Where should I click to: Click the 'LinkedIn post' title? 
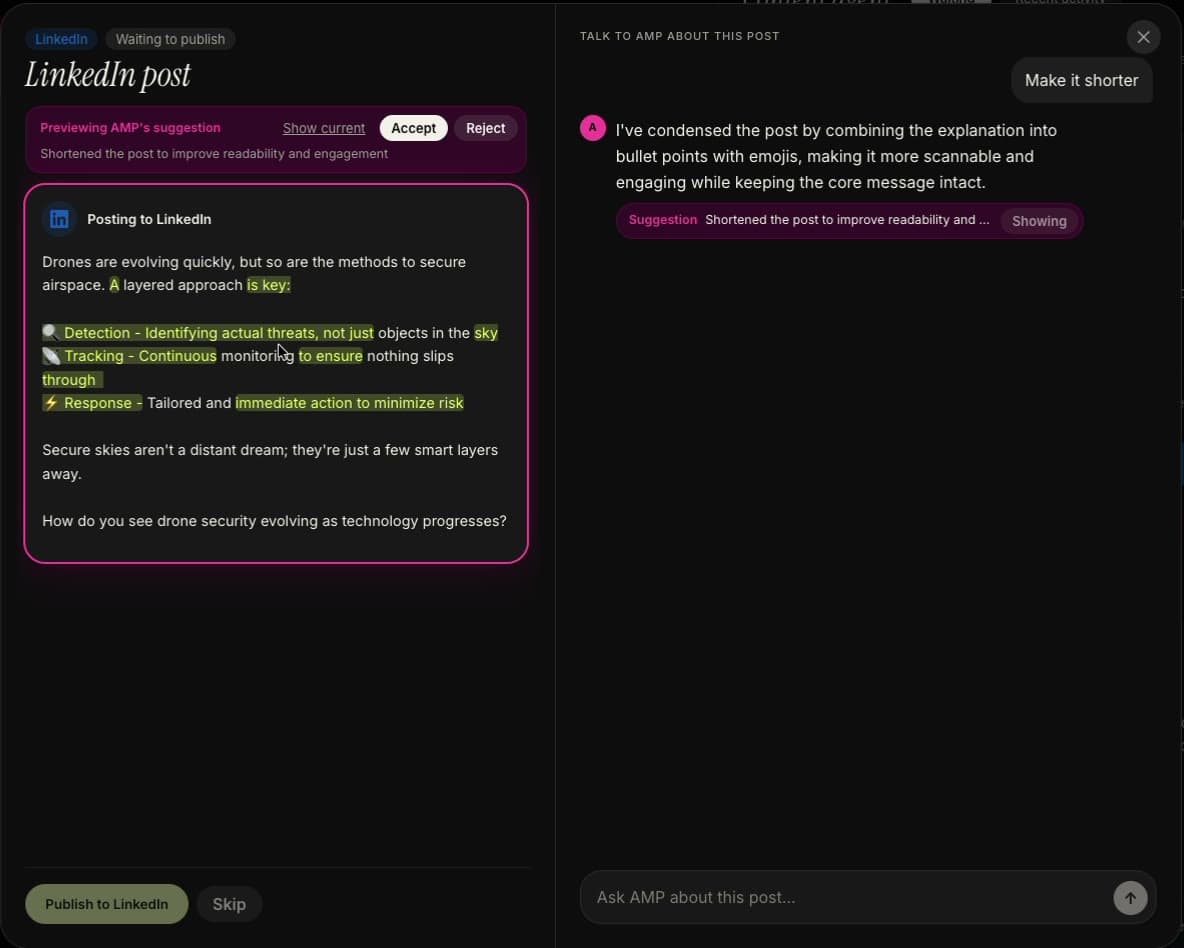pyautogui.click(x=107, y=75)
